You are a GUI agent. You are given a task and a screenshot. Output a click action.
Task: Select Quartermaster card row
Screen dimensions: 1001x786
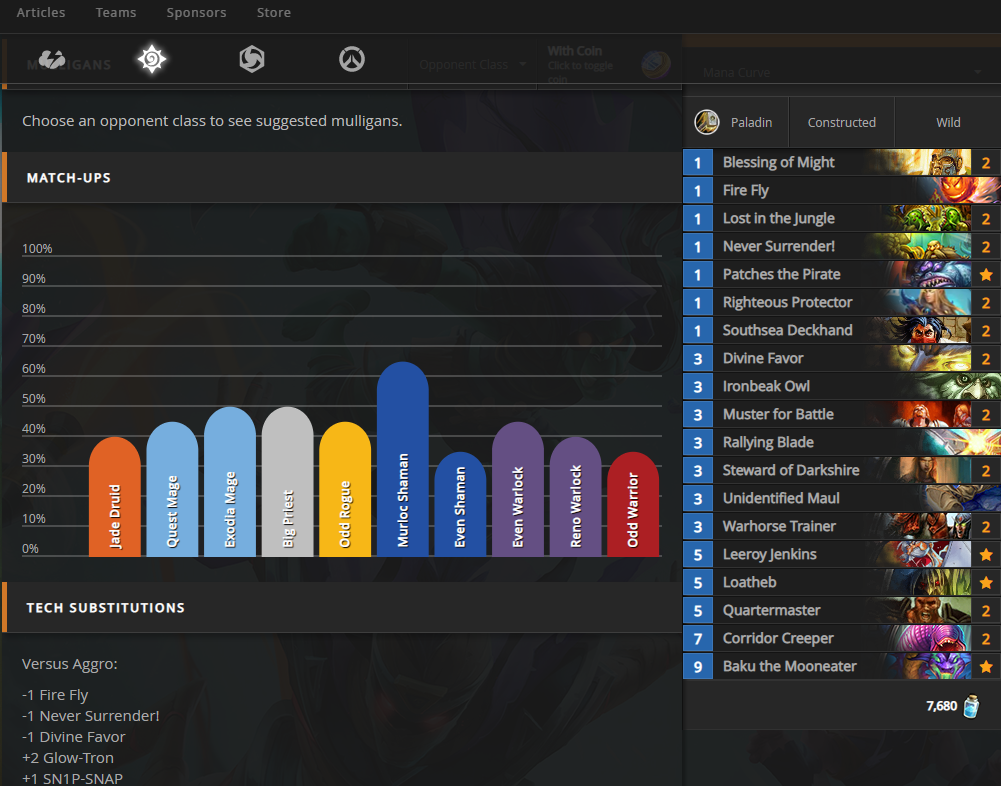click(842, 610)
